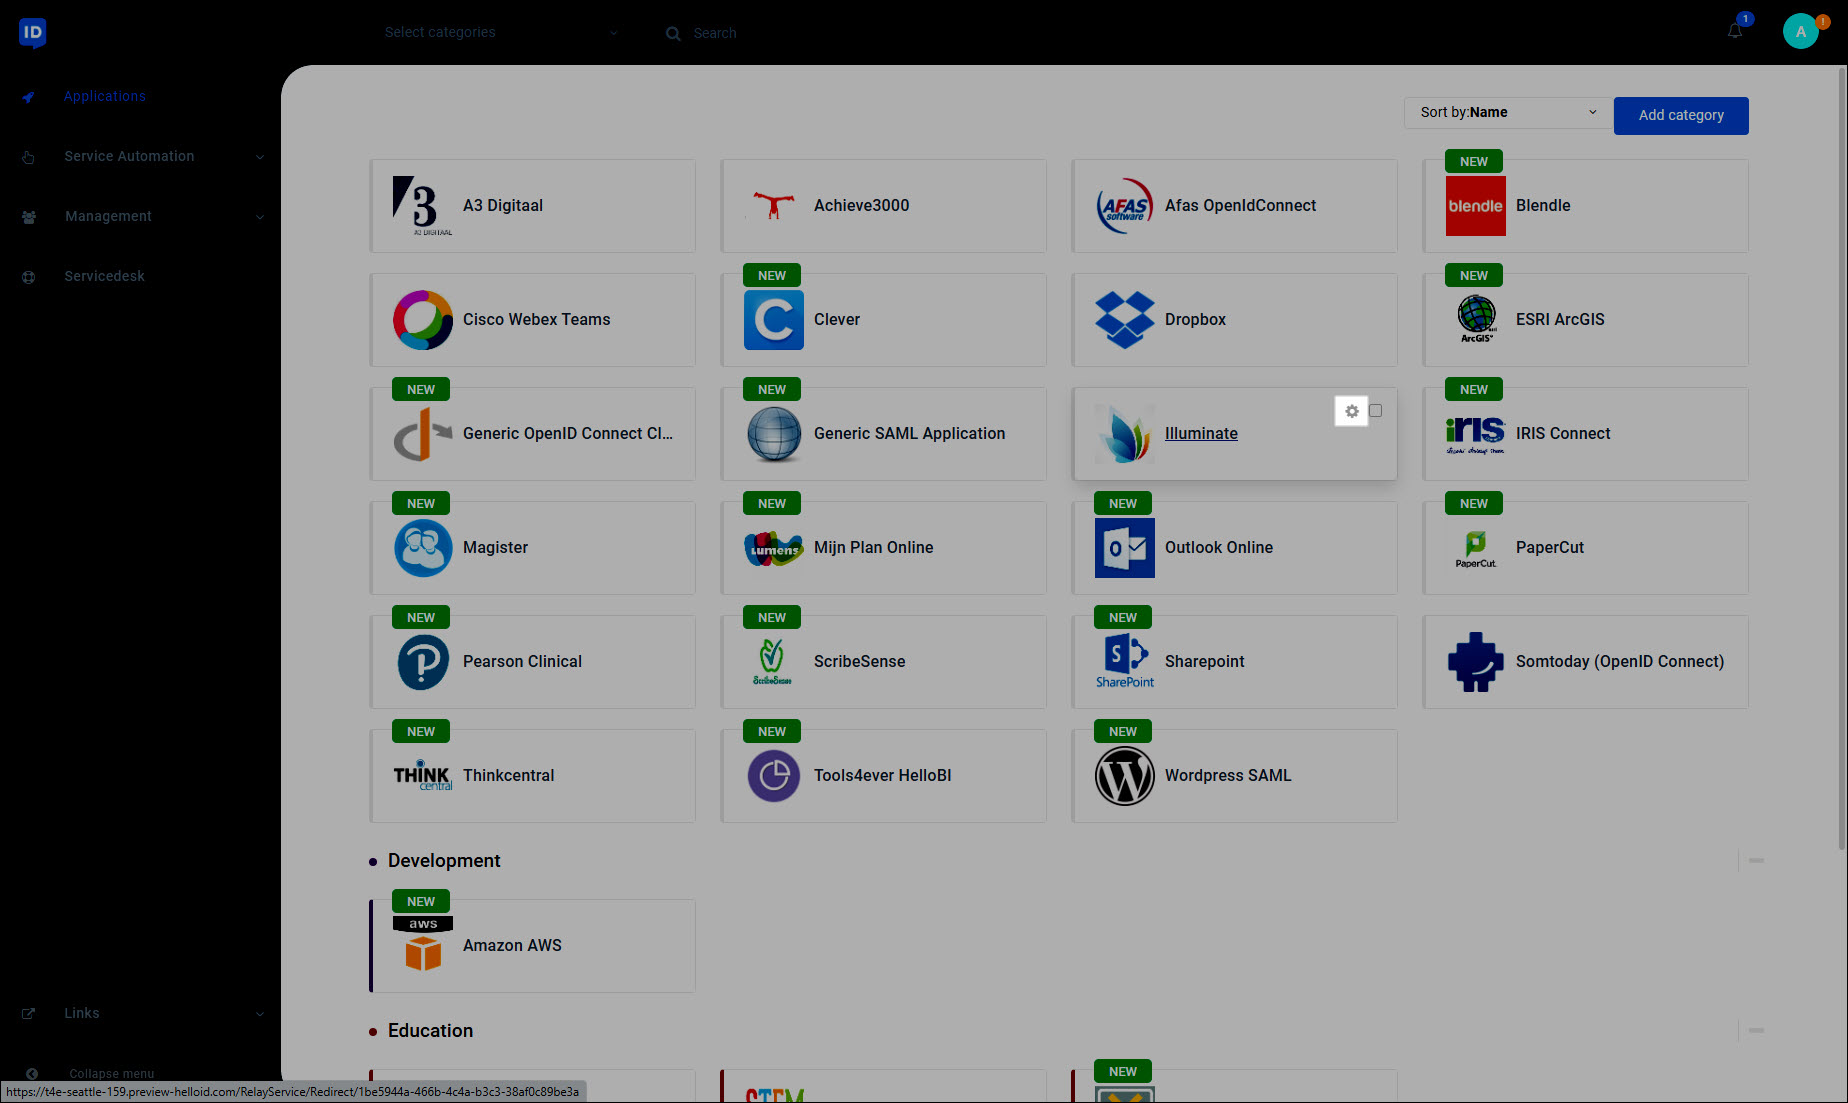Viewport: 1848px width, 1103px height.
Task: Click the Cisco Webex Teams label
Action: [x=536, y=319]
